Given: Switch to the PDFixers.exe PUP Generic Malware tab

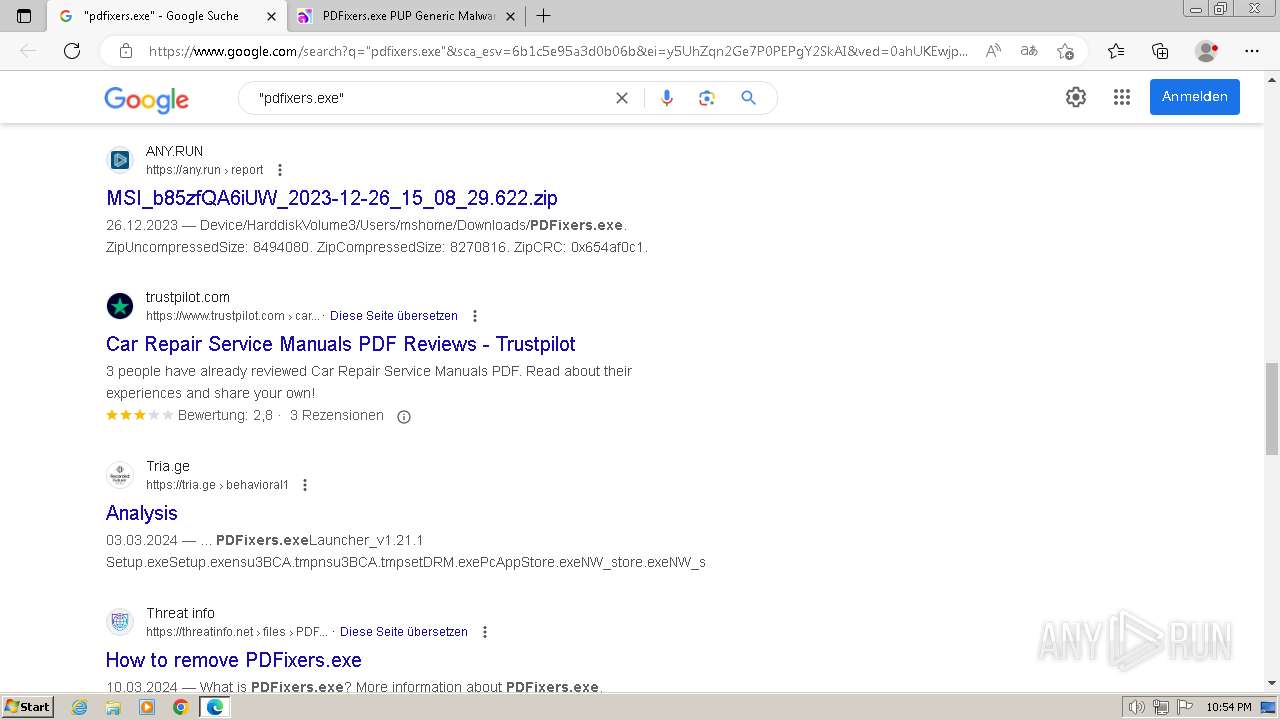Looking at the screenshot, I should coord(407,16).
